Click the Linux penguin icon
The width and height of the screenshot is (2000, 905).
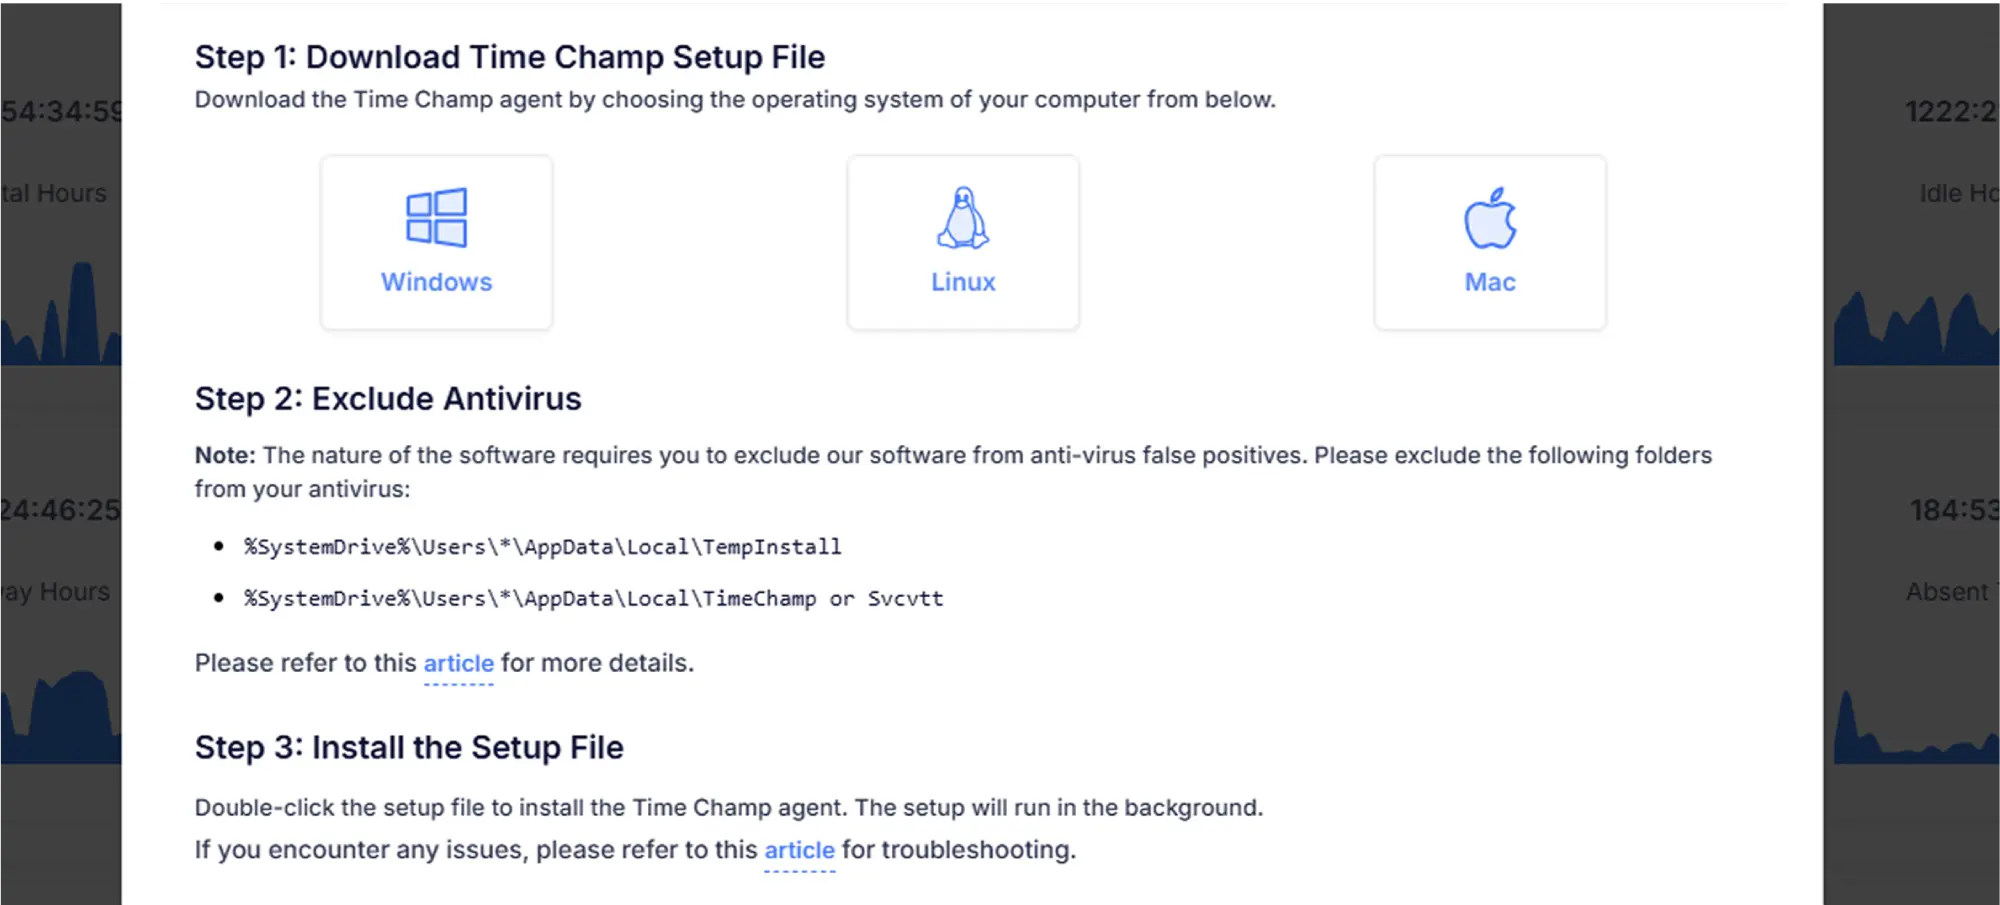[x=963, y=217]
